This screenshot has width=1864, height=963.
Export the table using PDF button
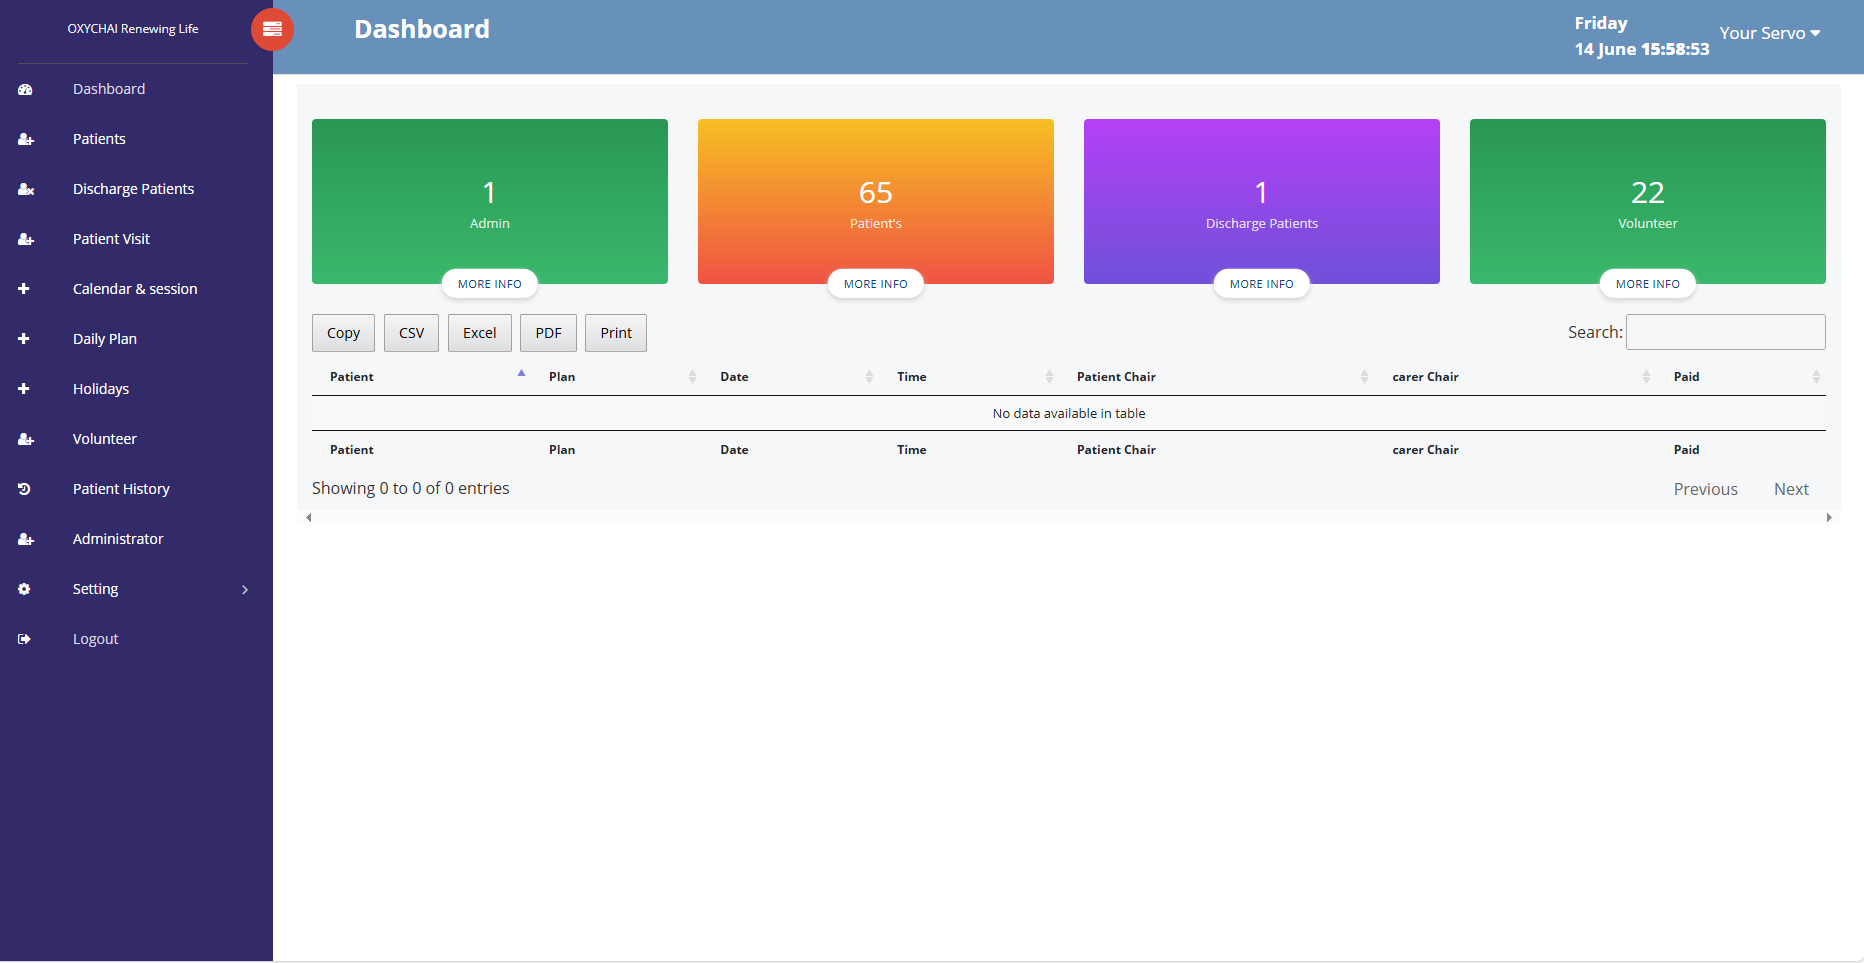tap(548, 333)
